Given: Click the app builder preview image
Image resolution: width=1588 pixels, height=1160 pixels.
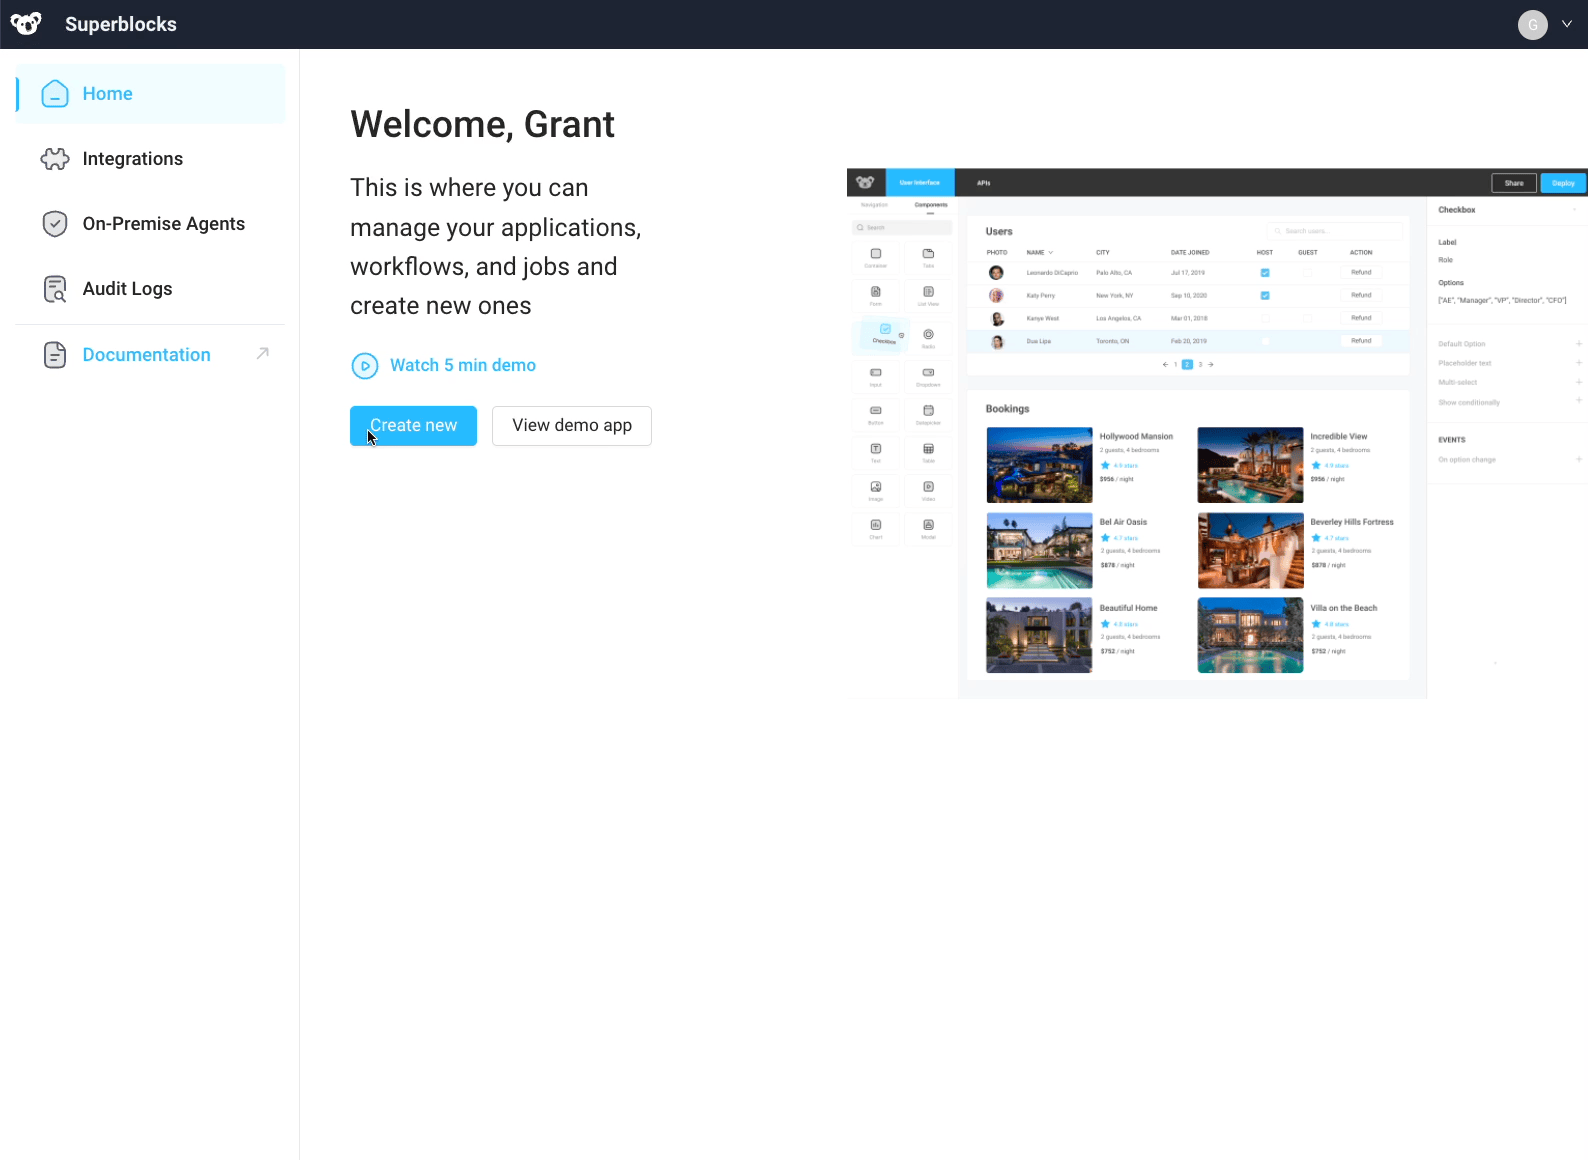Looking at the screenshot, I should pos(1217,433).
